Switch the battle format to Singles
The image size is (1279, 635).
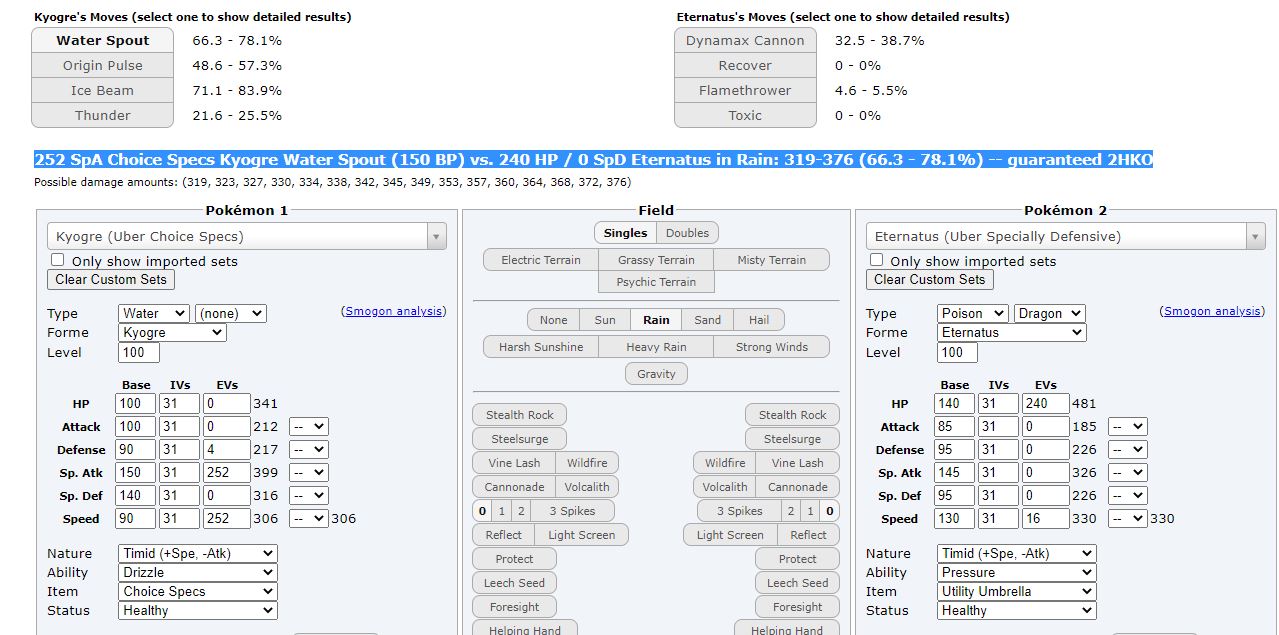pos(626,233)
